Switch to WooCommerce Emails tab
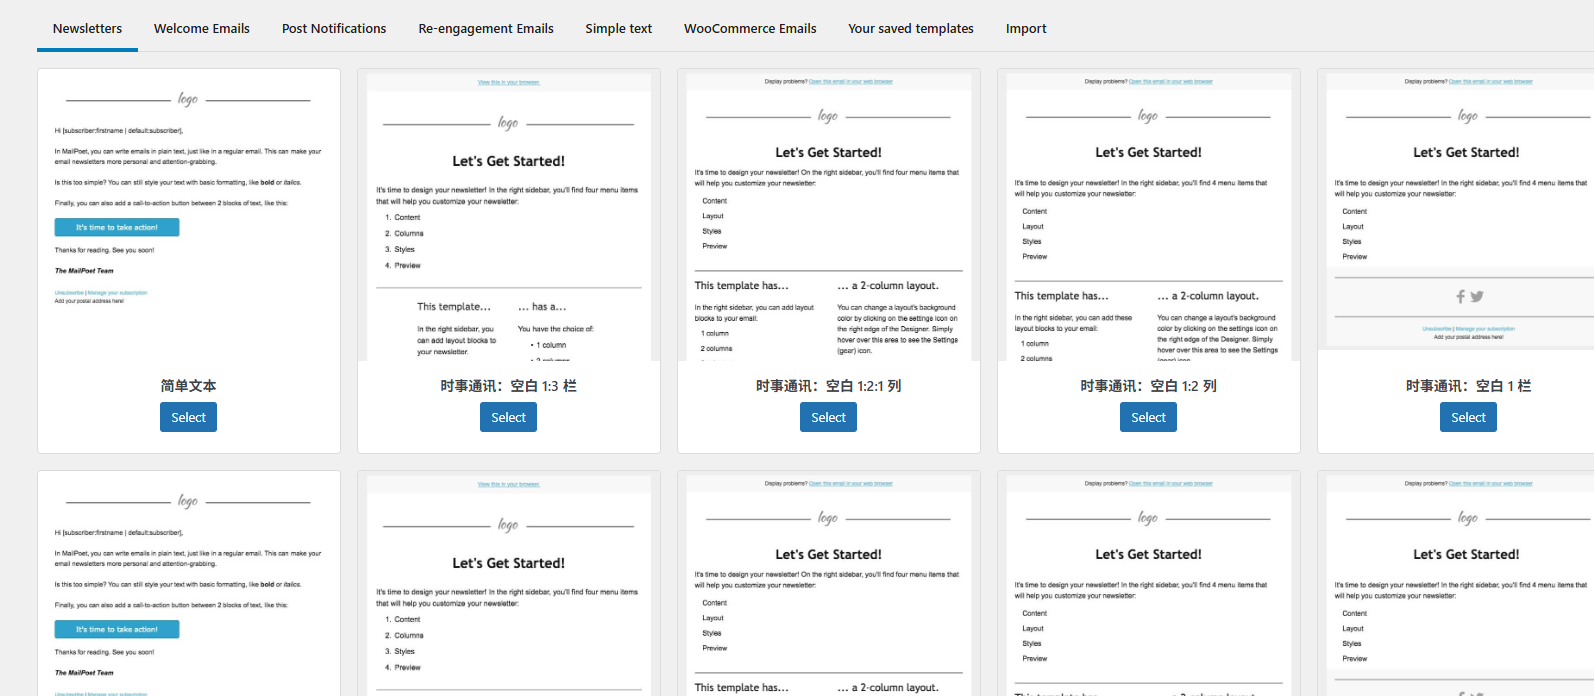Screen dimensions: 1594x696 pyautogui.click(x=750, y=28)
